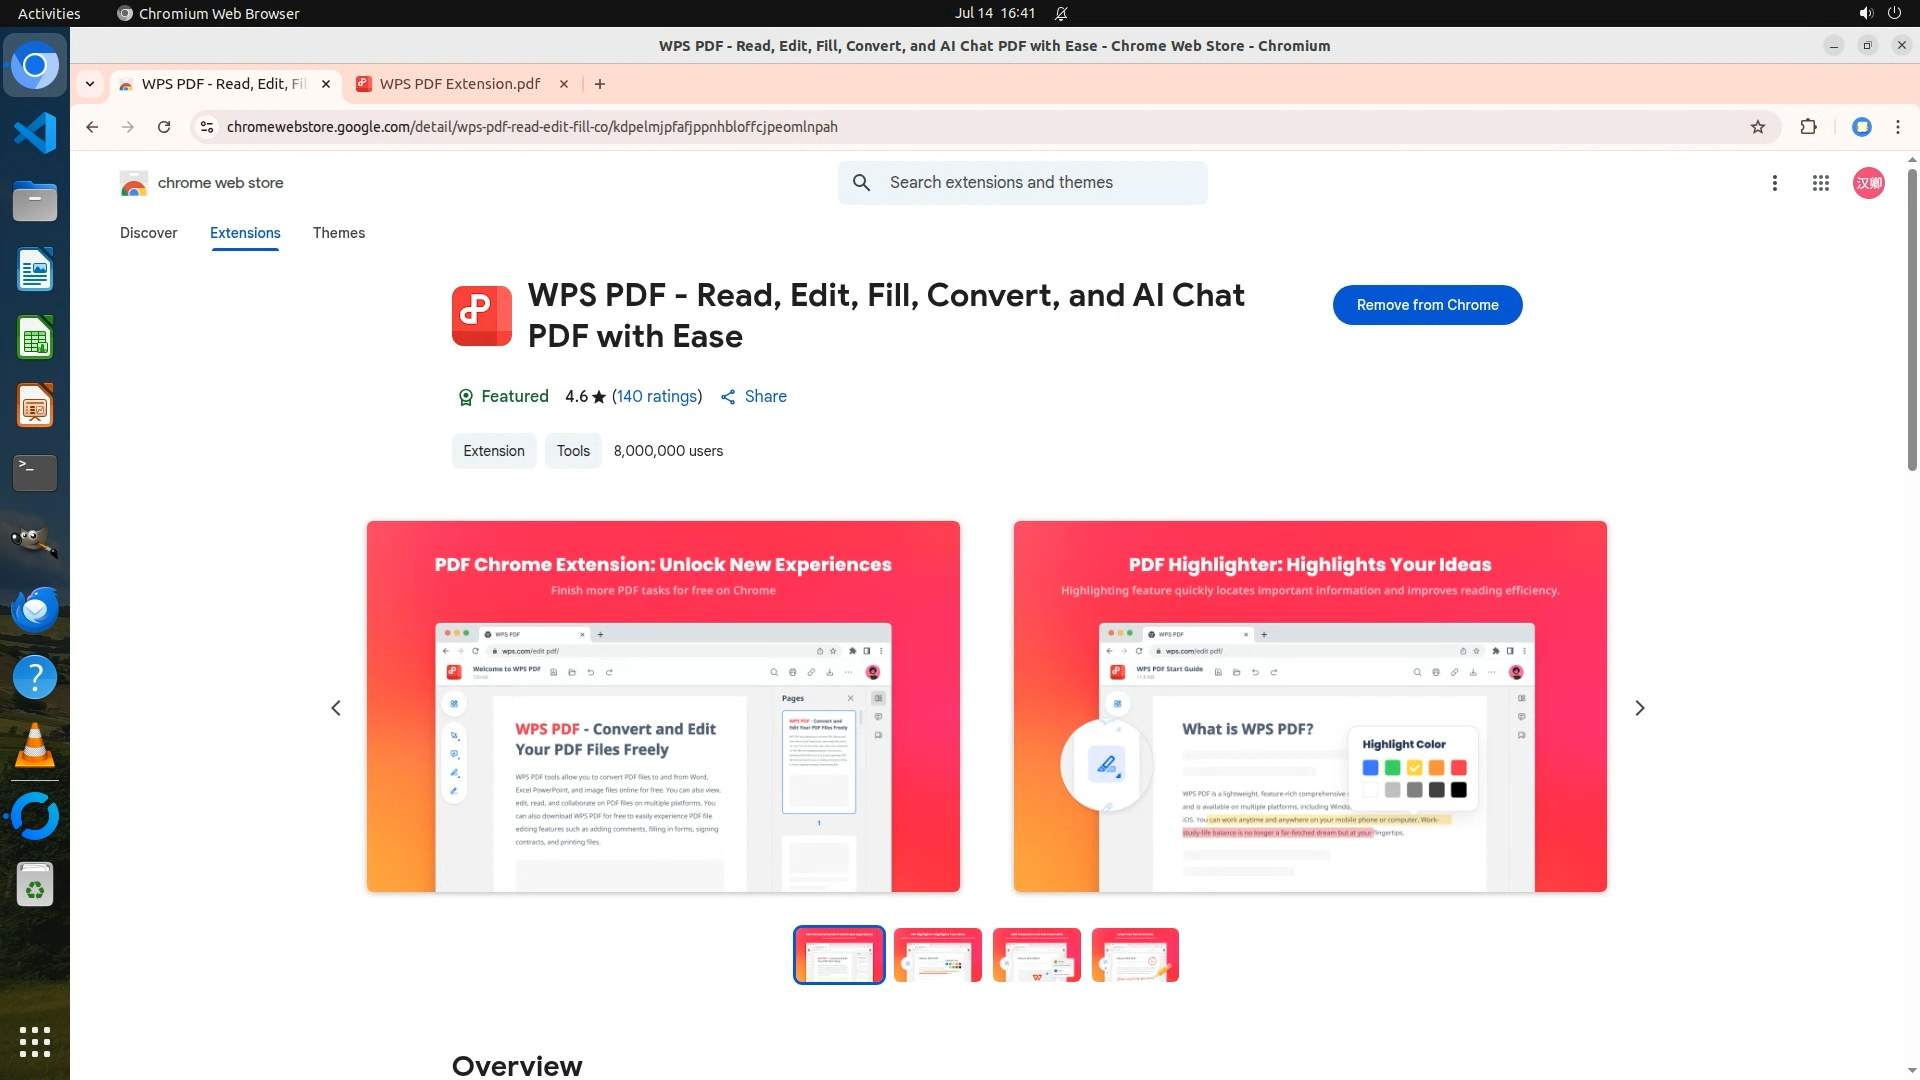Open the Chromium three-dot browser menu
This screenshot has height=1080, width=1920.
[1898, 127]
